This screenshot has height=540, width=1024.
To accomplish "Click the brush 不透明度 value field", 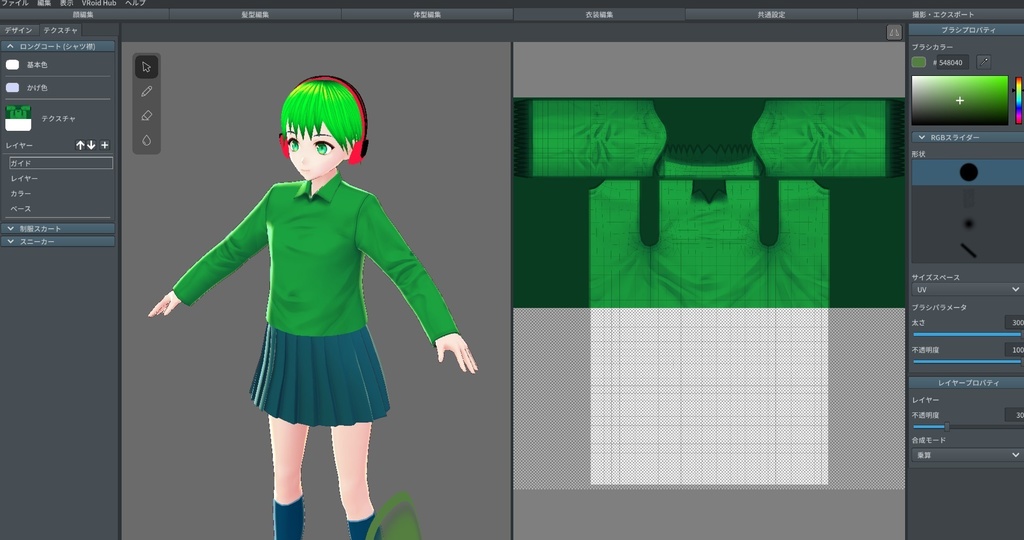I will click(x=1014, y=349).
